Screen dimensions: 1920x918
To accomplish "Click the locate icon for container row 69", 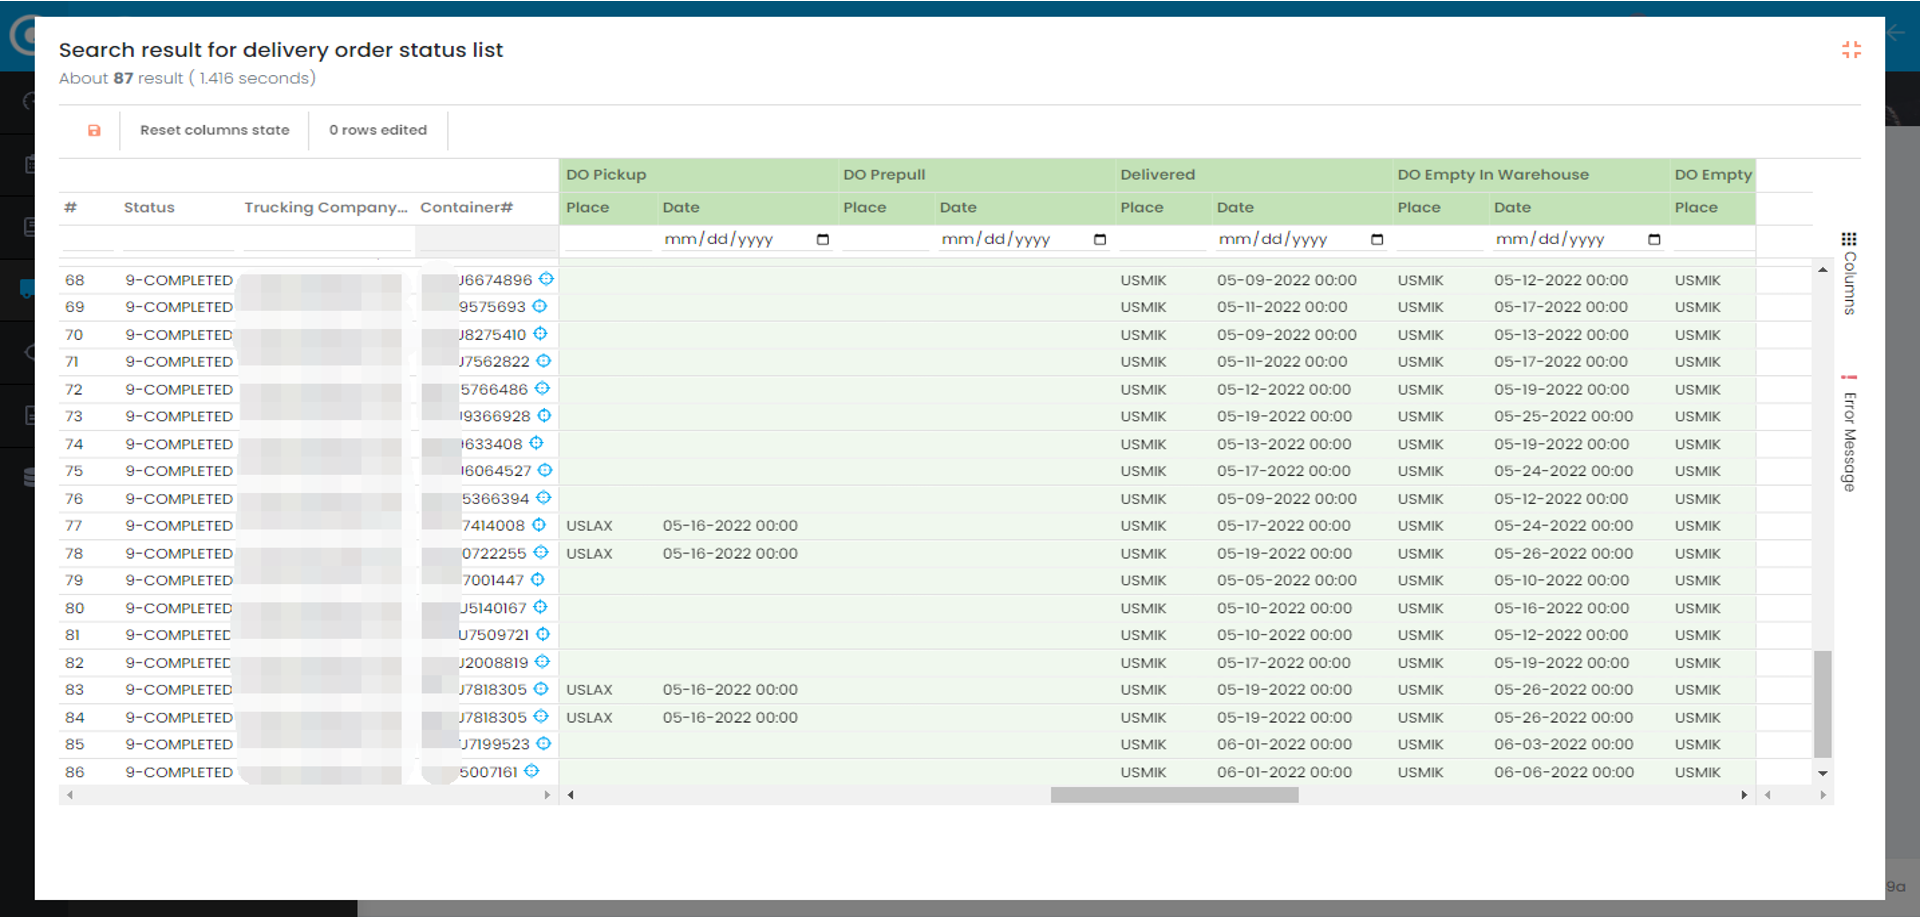I will 540,306.
